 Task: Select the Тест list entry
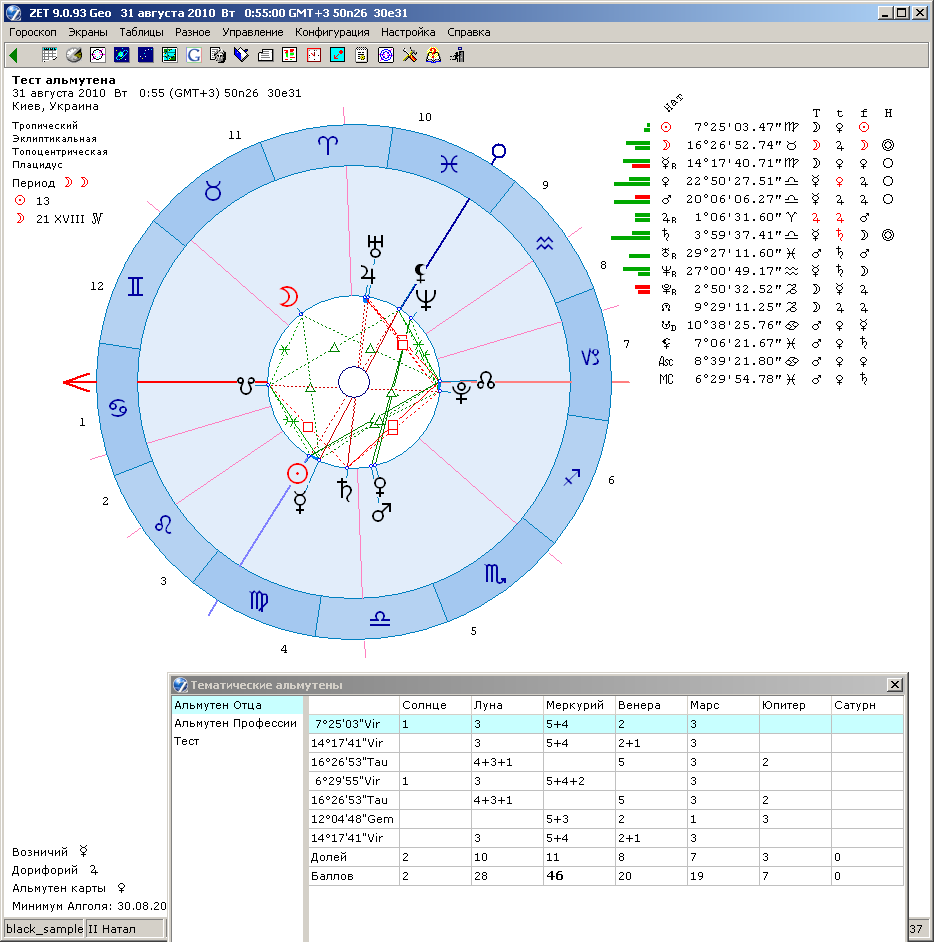pyautogui.click(x=187, y=741)
